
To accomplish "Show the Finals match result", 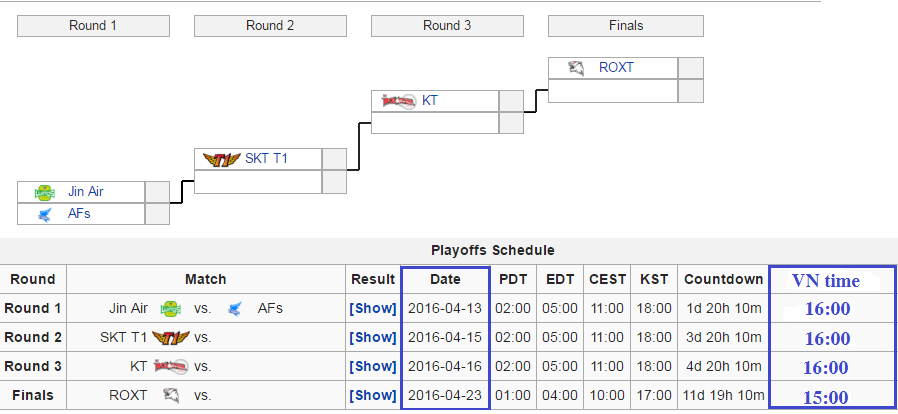I will pos(373,395).
